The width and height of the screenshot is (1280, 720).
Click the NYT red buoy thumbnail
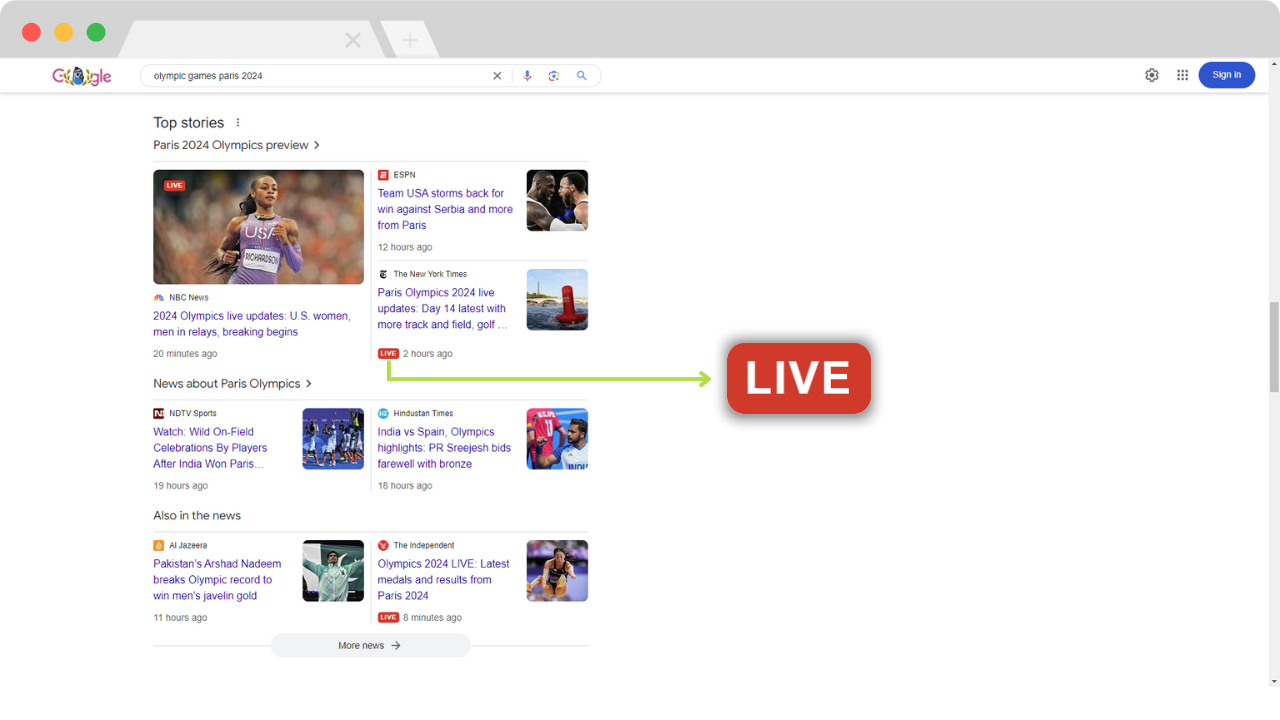[557, 300]
